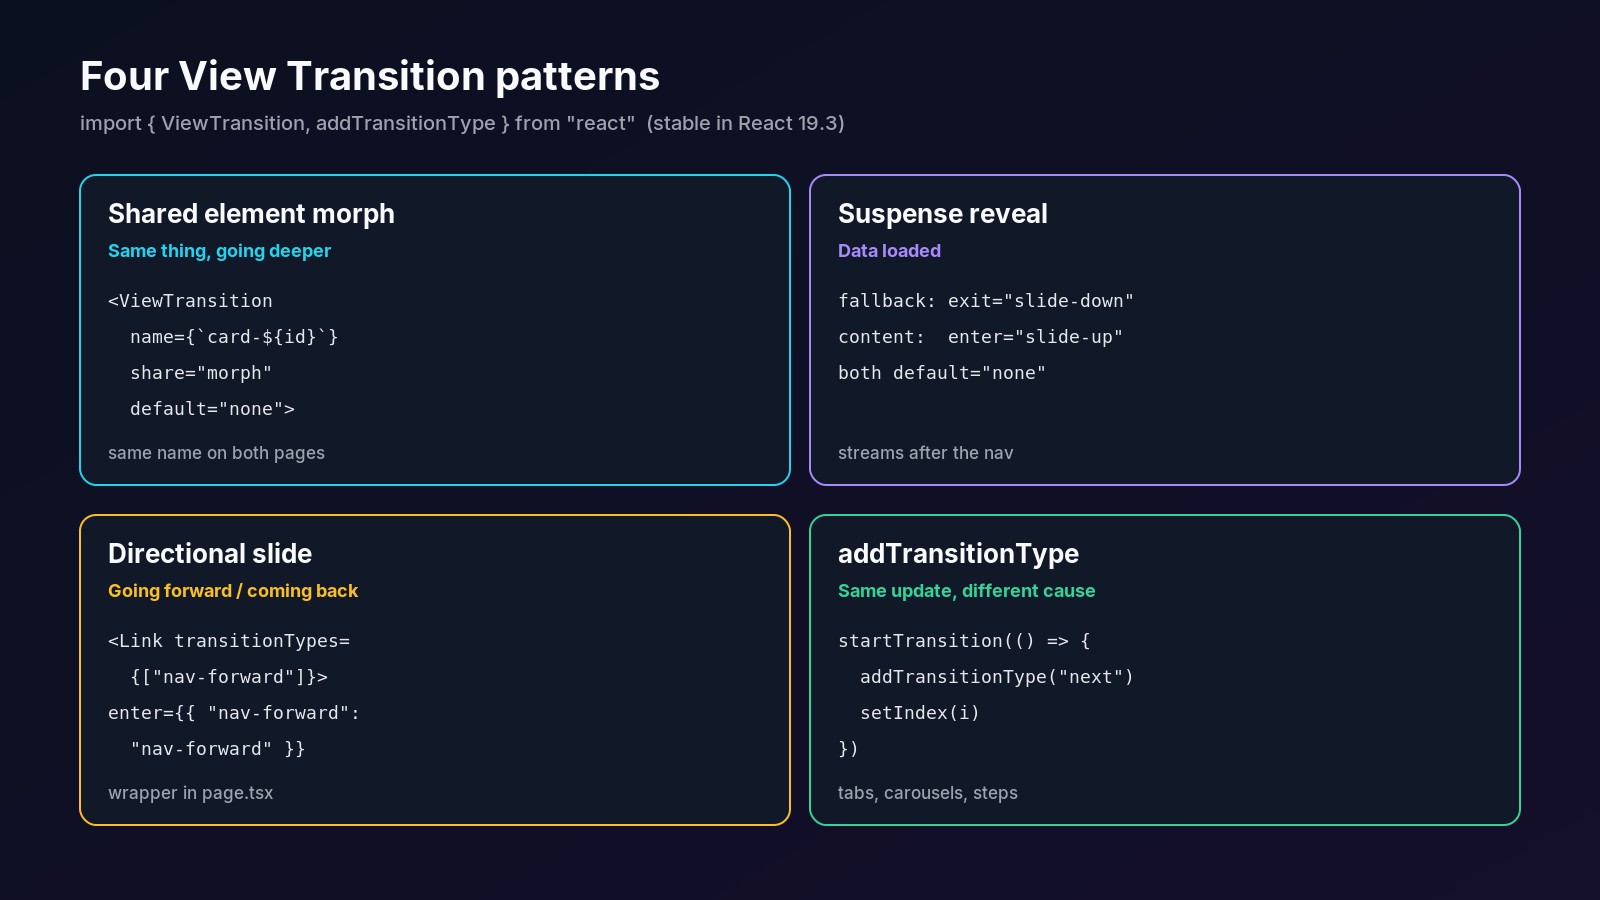The image size is (1600, 900).
Task: Click the 'name={`card-${id}`}' code line
Action: tap(234, 337)
